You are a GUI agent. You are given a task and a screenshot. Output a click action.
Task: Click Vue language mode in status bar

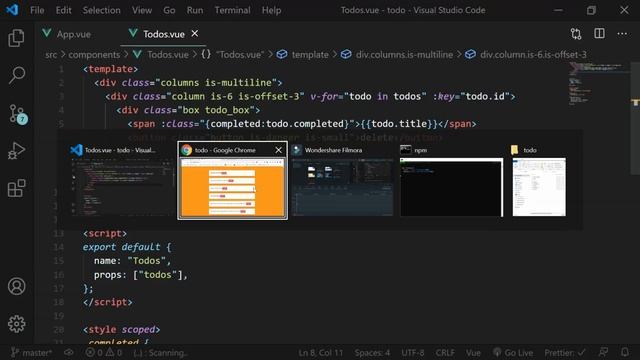tap(473, 353)
